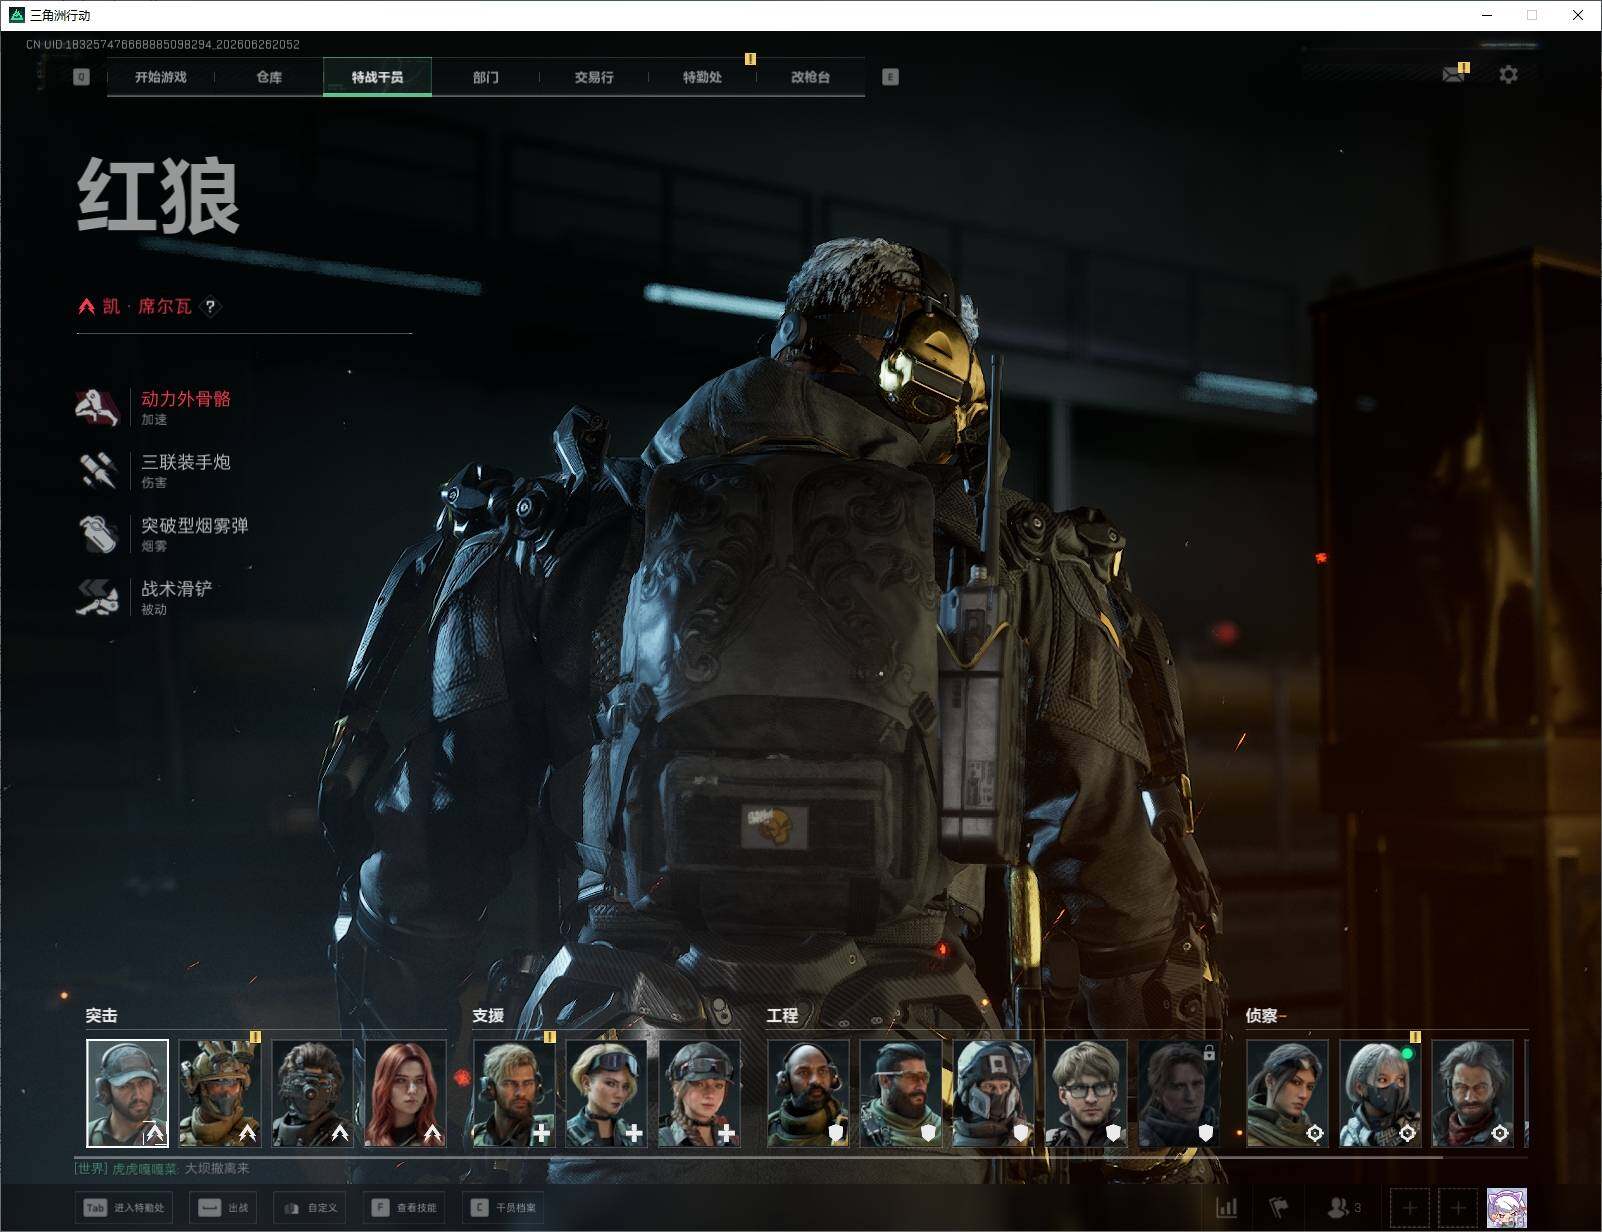This screenshot has width=1602, height=1232.
Task: Click the Q previous-tab key icon
Action: tap(82, 77)
